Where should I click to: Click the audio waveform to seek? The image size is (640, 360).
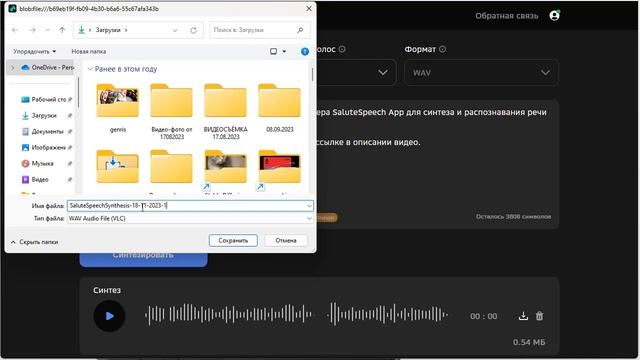(297, 315)
